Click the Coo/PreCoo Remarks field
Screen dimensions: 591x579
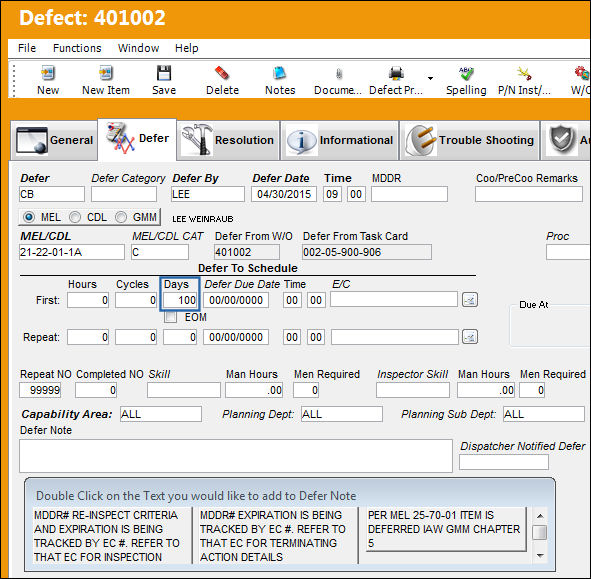point(529,194)
